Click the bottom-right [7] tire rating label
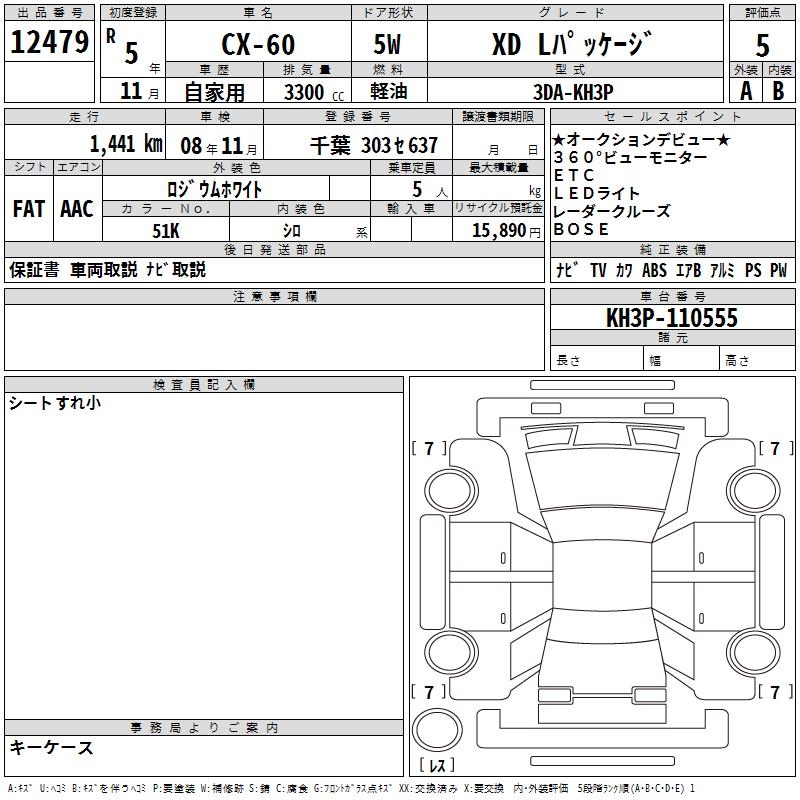The height and width of the screenshot is (800, 800). [774, 692]
